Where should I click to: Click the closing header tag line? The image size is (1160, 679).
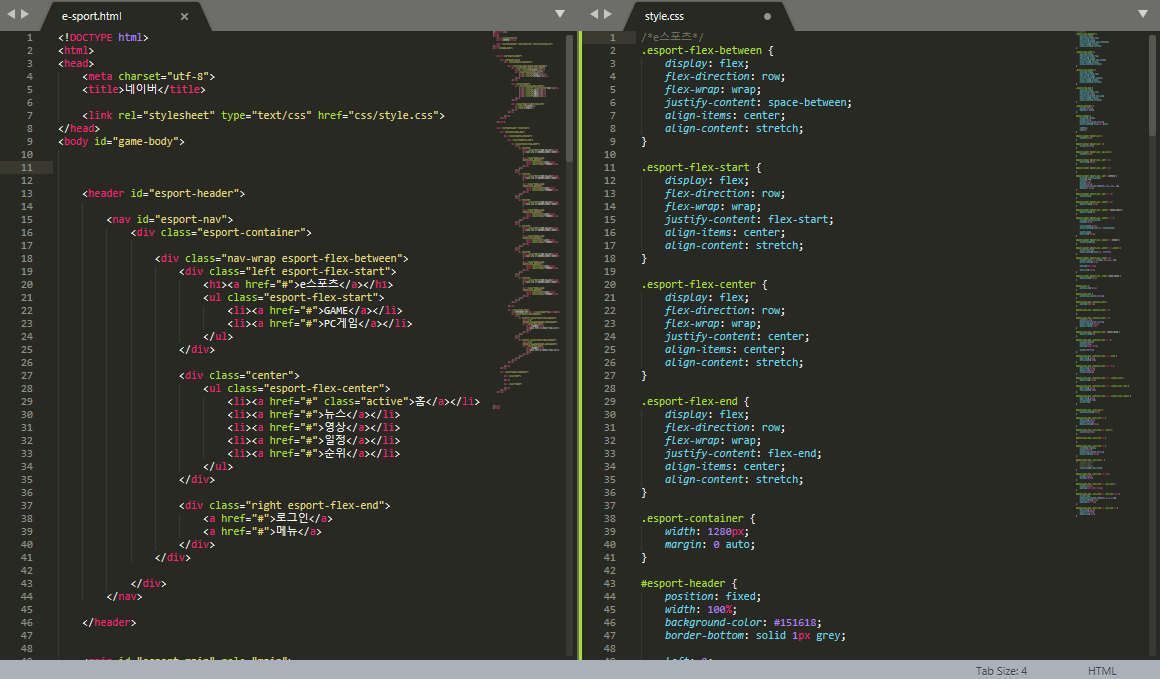(x=109, y=623)
